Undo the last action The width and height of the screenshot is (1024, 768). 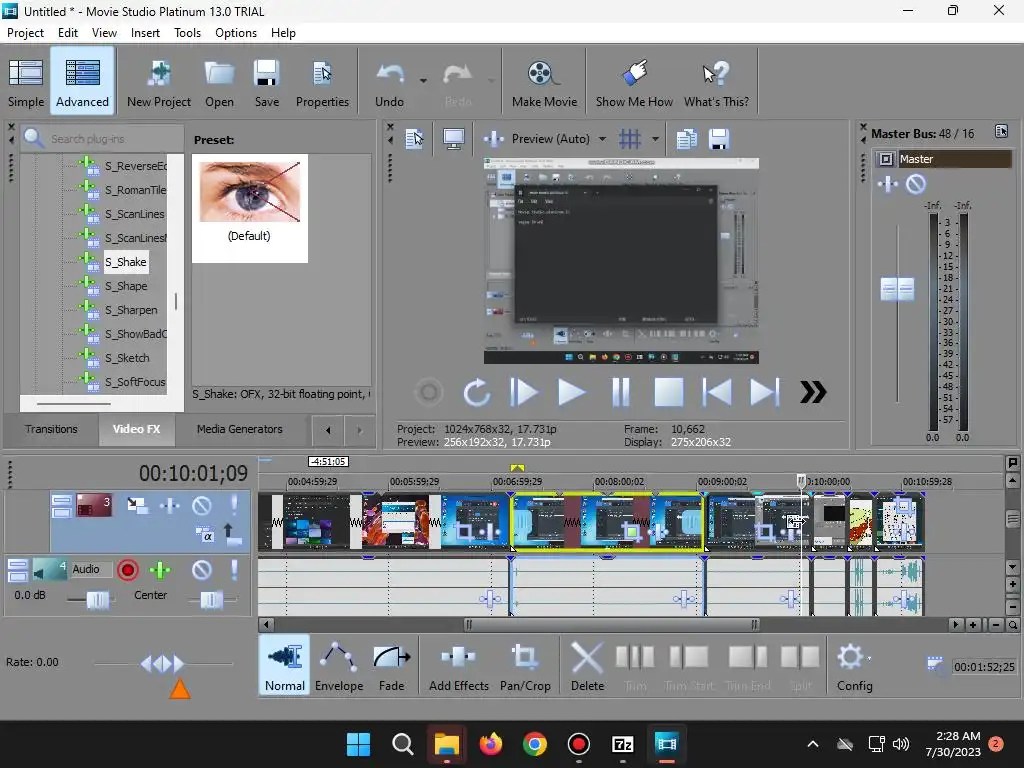390,82
